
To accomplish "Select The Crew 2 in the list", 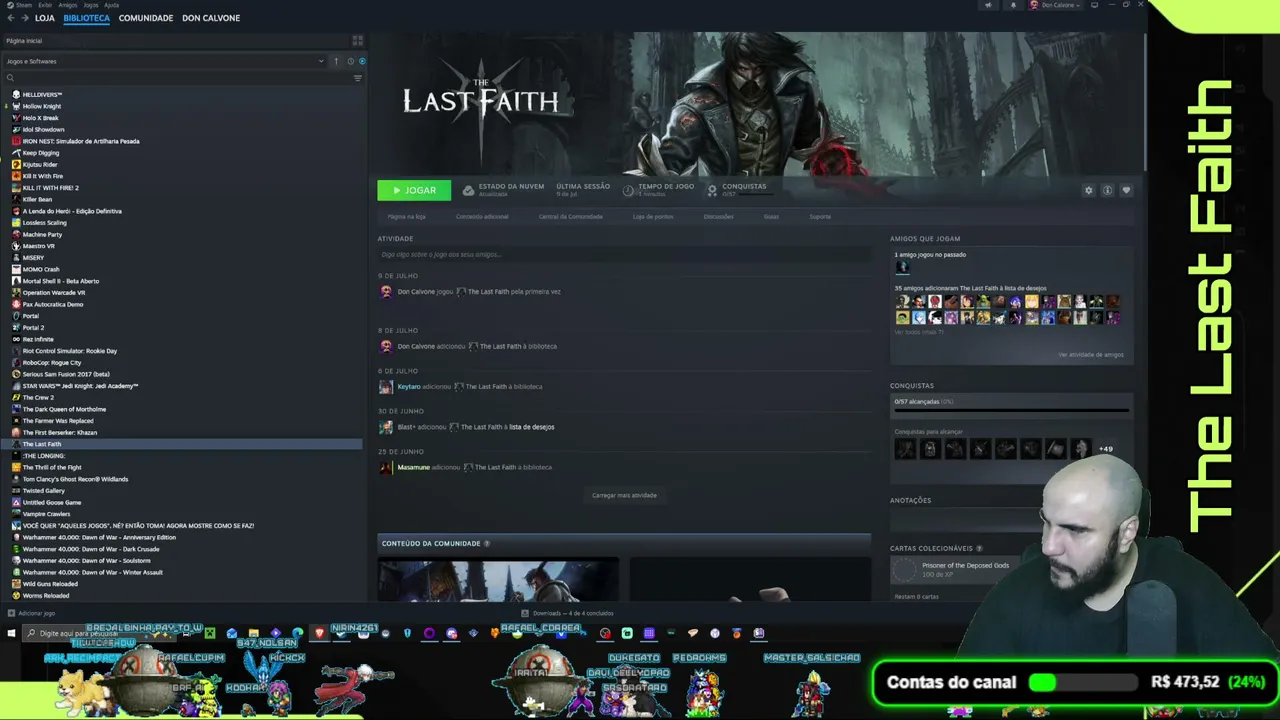I will coord(38,398).
